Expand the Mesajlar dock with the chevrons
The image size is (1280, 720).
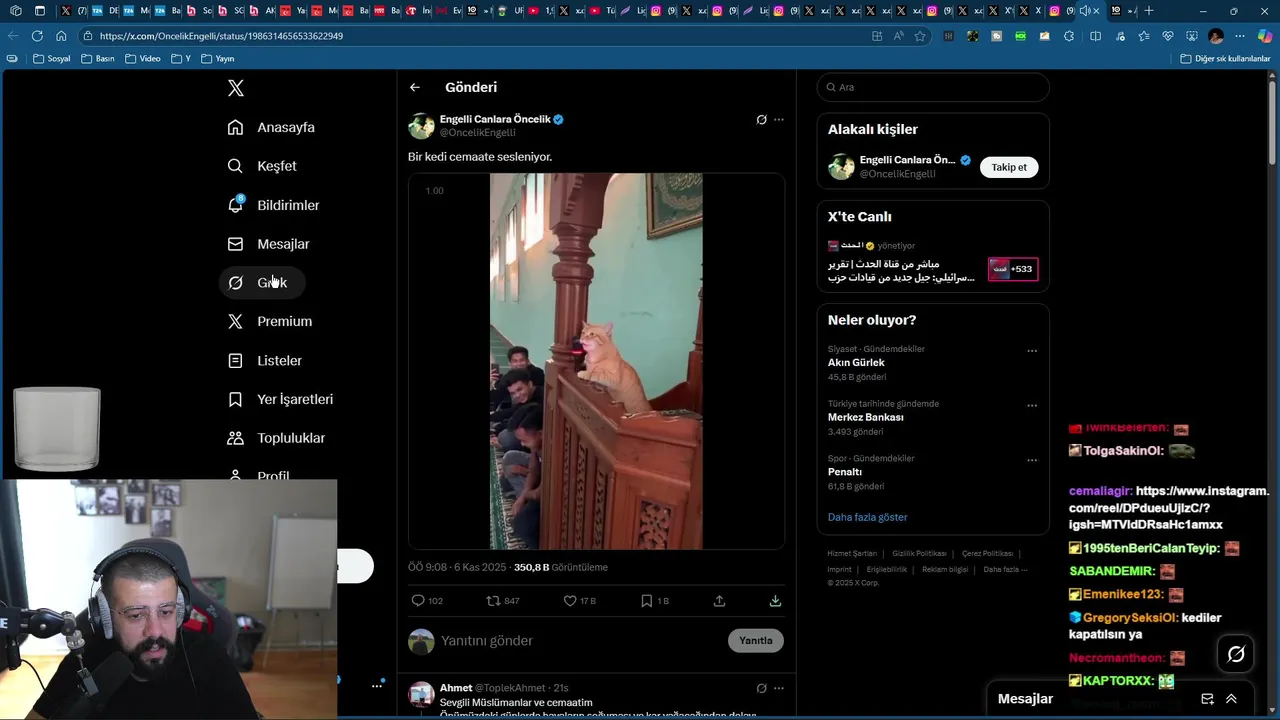click(1231, 699)
